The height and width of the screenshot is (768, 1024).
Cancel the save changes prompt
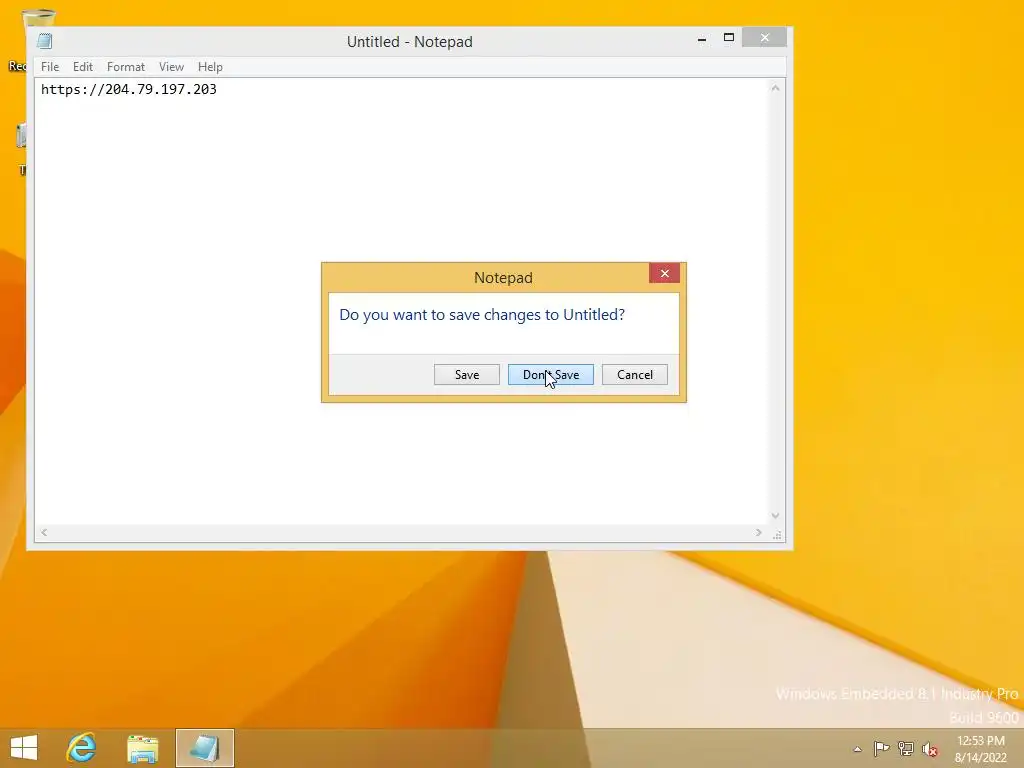(634, 375)
